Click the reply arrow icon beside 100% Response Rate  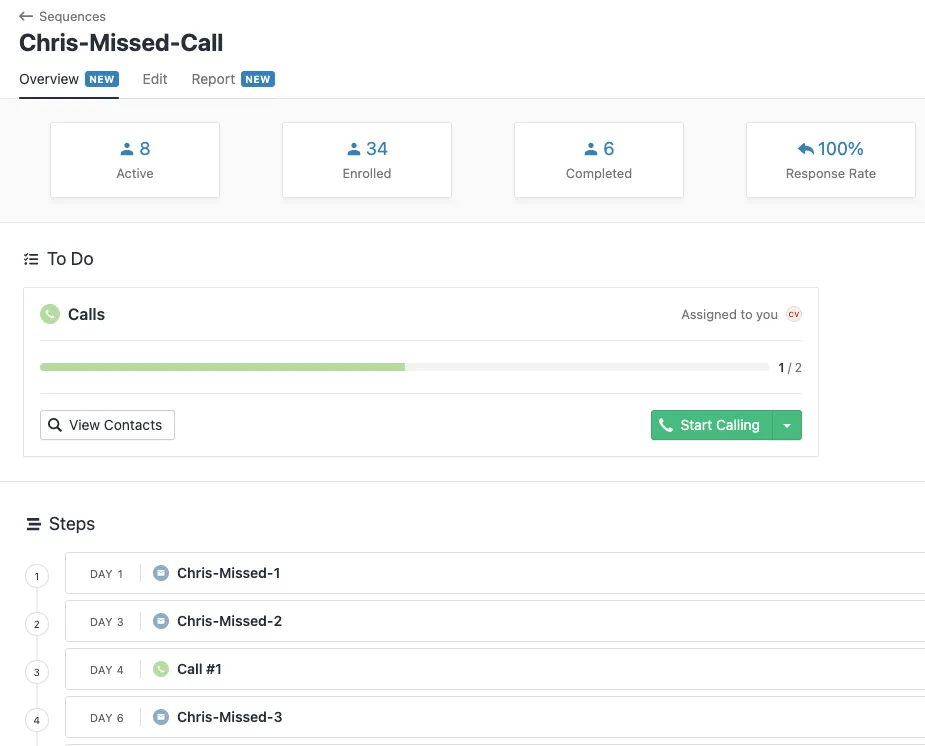pyautogui.click(x=808, y=148)
